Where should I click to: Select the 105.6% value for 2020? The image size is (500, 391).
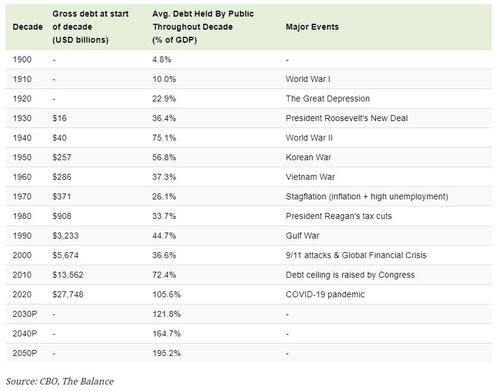point(166,295)
